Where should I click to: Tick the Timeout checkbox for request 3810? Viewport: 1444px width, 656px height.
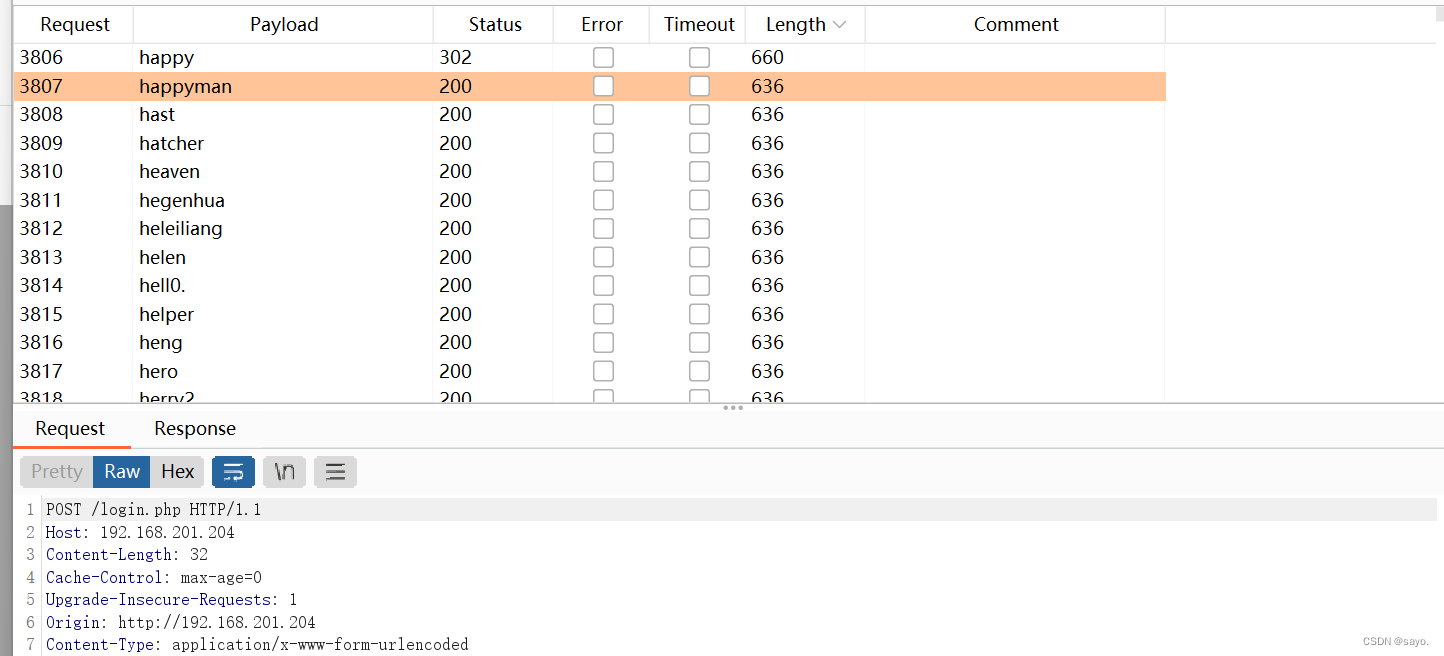[699, 172]
